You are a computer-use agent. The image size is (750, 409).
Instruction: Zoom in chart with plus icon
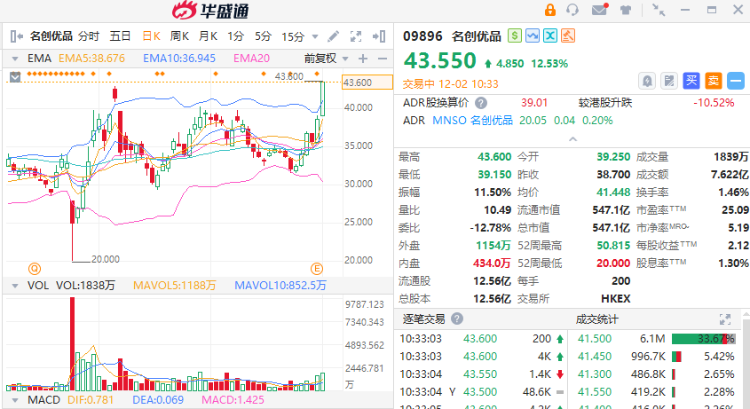click(363, 58)
